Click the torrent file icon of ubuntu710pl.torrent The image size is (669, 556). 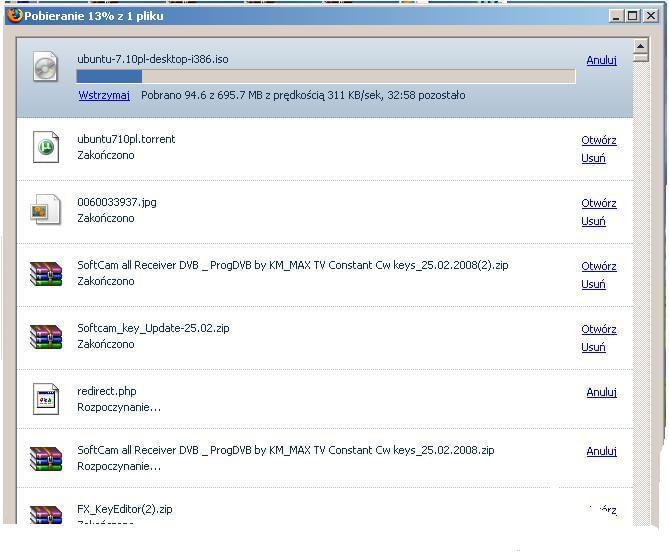tap(46, 147)
